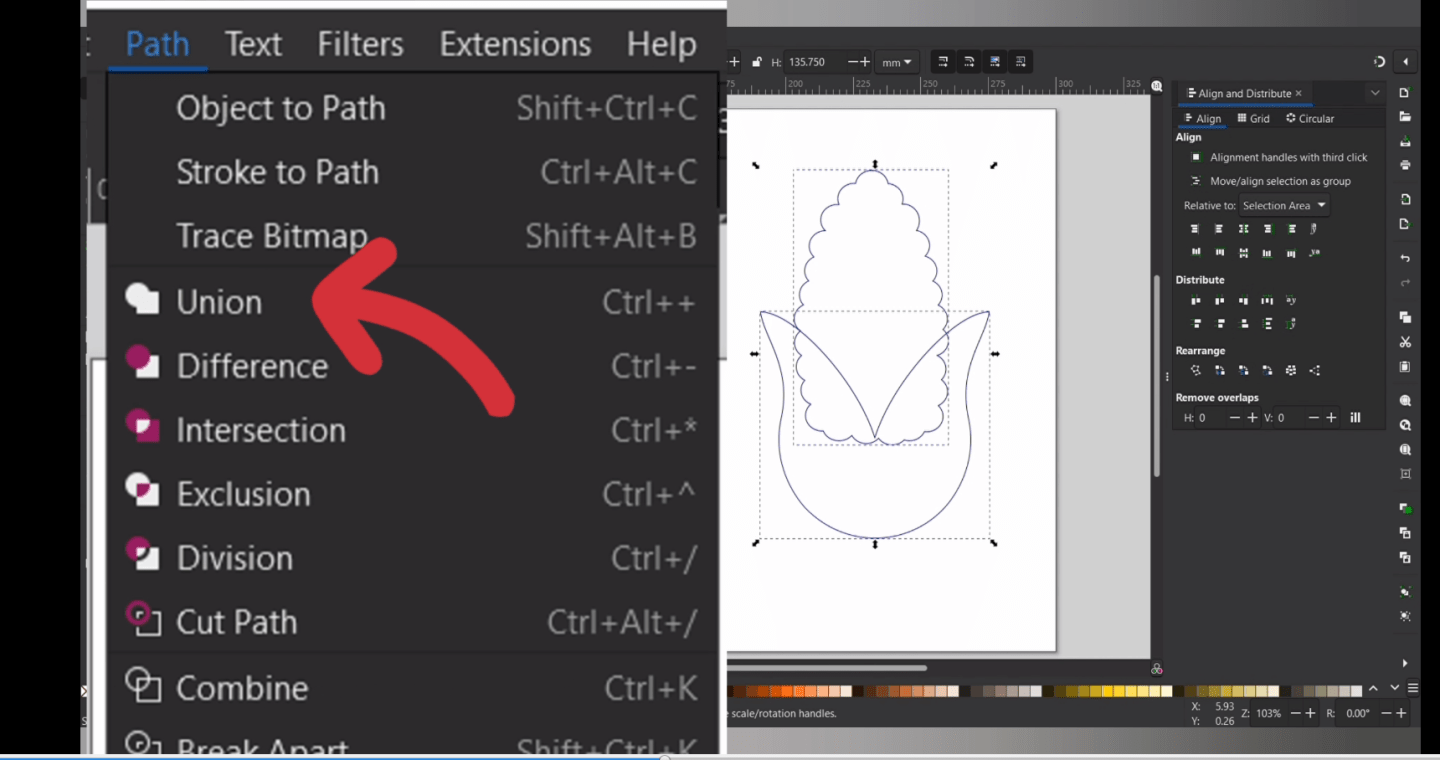This screenshot has width=1440, height=760.
Task: Pick the bright orange palette swatch
Action: point(786,691)
